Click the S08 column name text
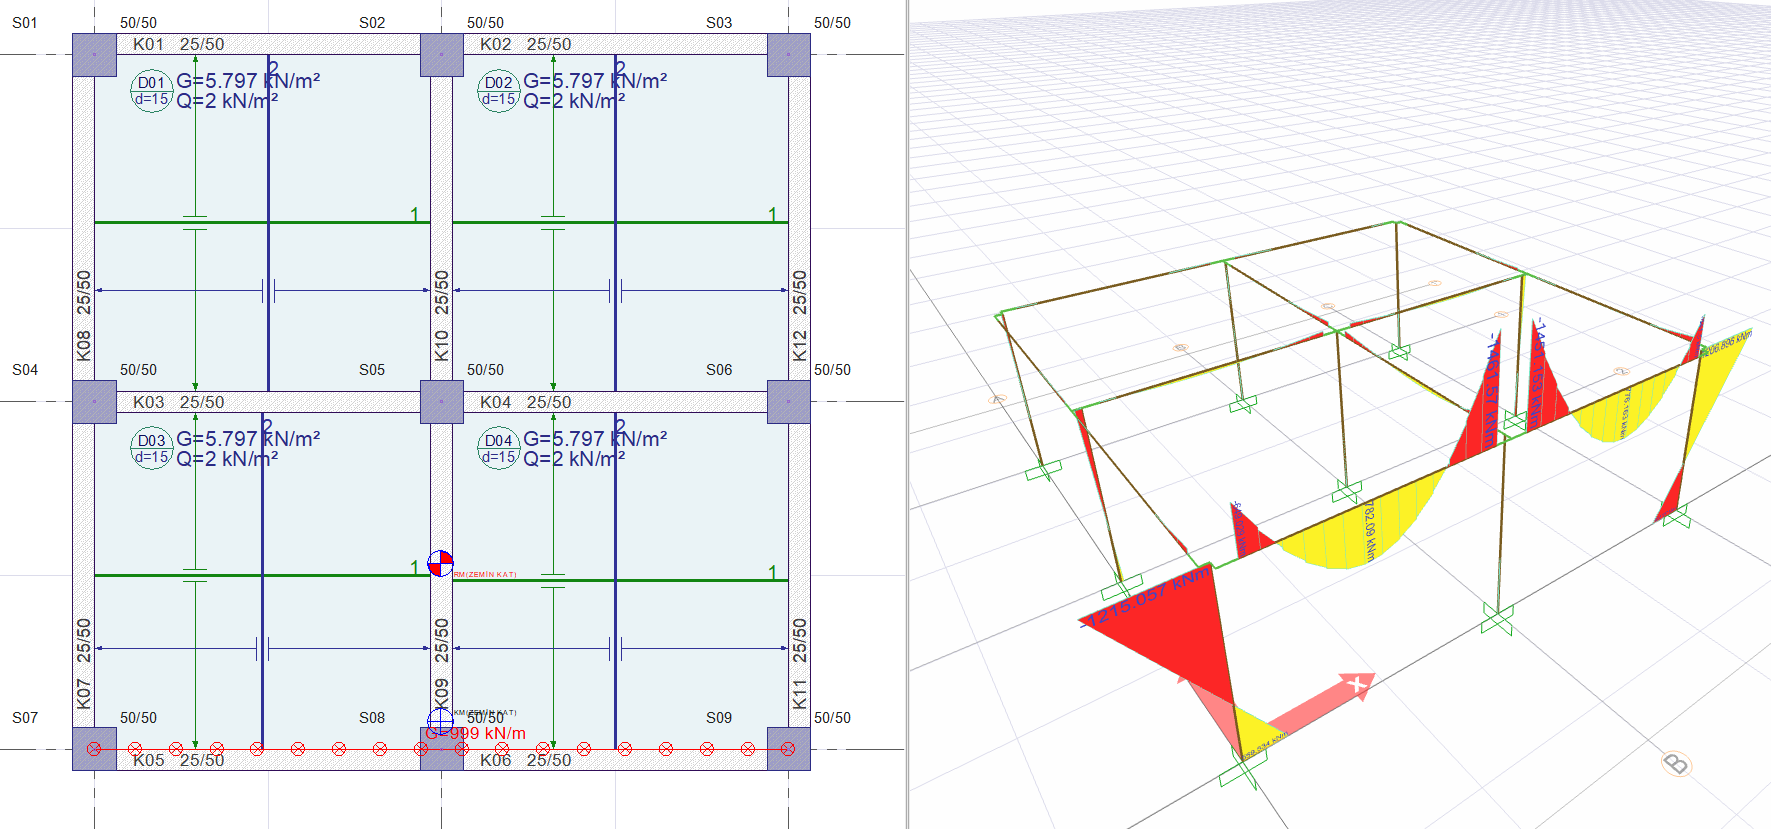Image resolution: width=1771 pixels, height=829 pixels. pos(372,718)
